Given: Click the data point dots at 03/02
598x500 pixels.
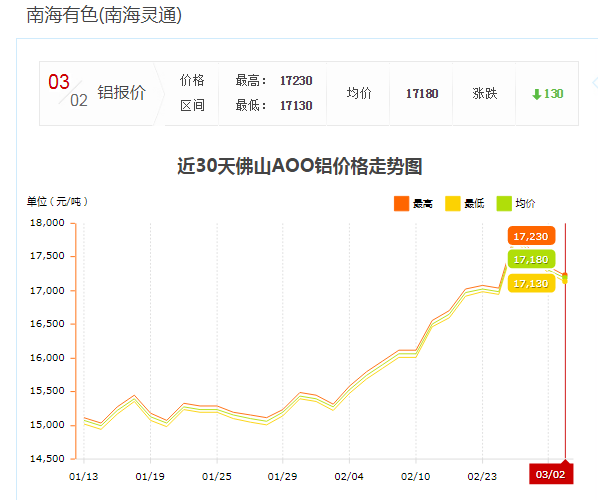Looking at the screenshot, I should click(x=565, y=278).
